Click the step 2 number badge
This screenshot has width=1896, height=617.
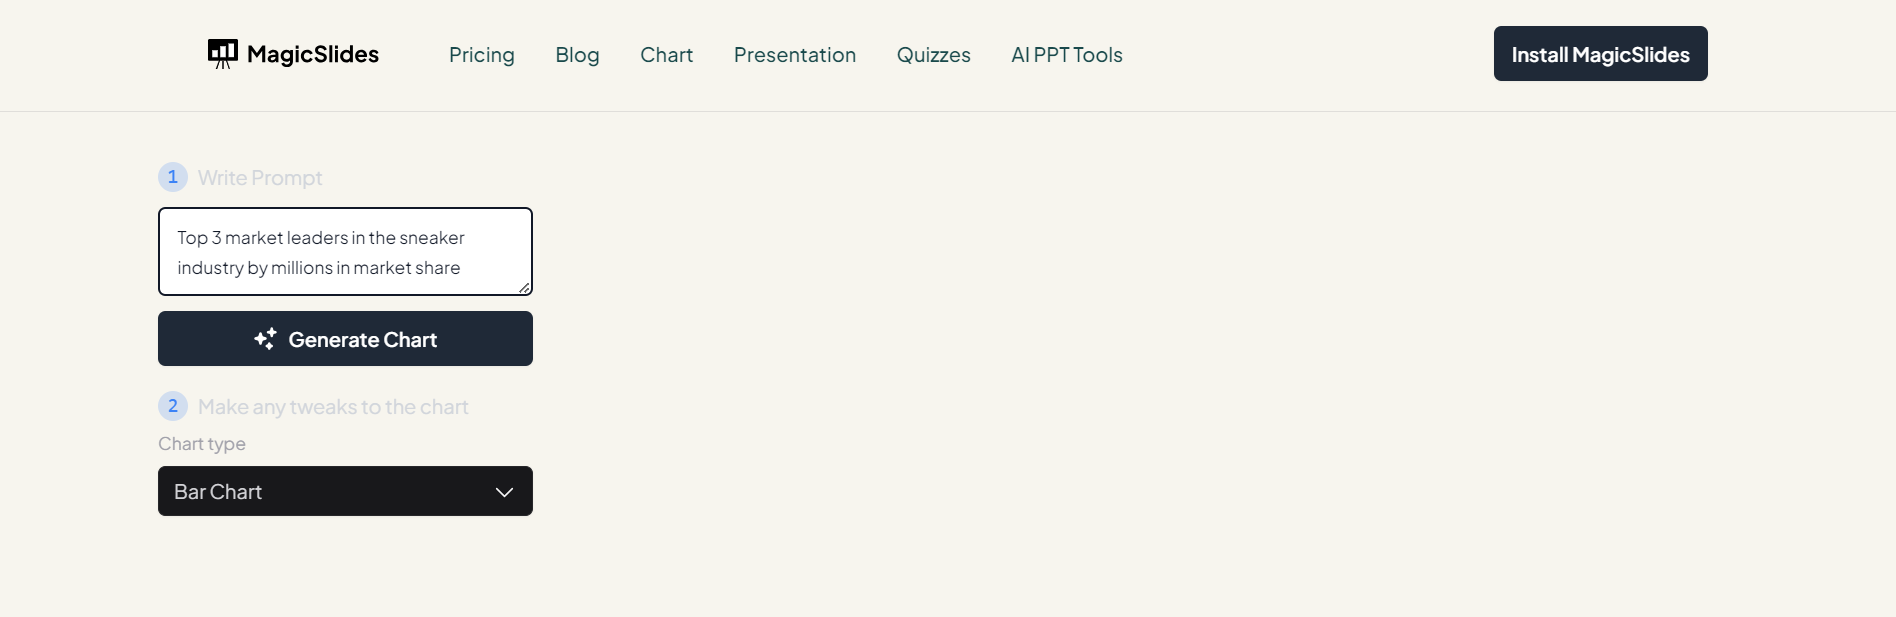click(173, 406)
